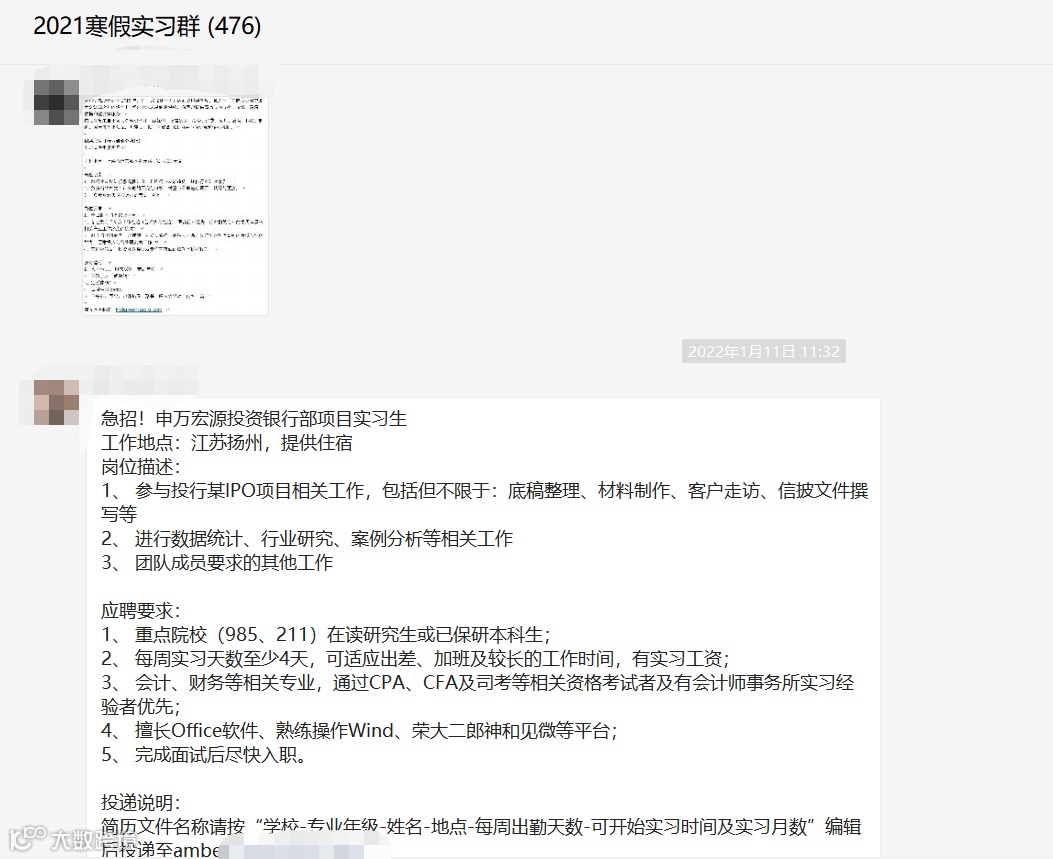The height and width of the screenshot is (859, 1053).
Task: Click the 应聘要求 heading
Action: coord(140,611)
